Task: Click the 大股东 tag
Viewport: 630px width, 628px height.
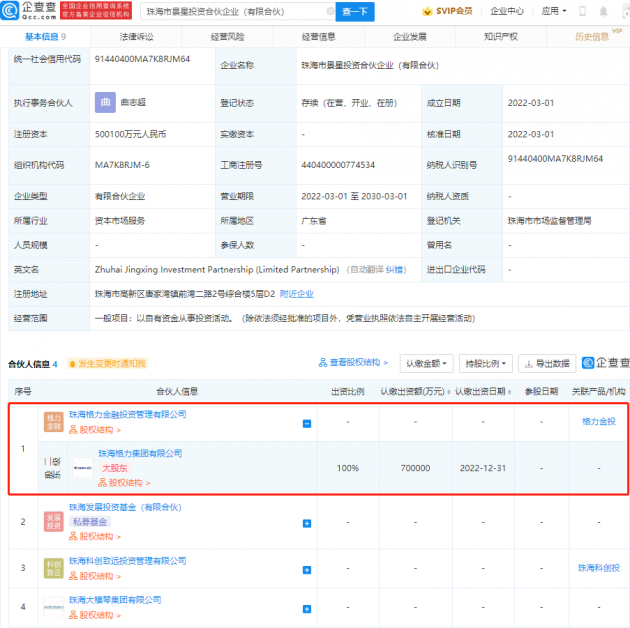Action: click(115, 468)
